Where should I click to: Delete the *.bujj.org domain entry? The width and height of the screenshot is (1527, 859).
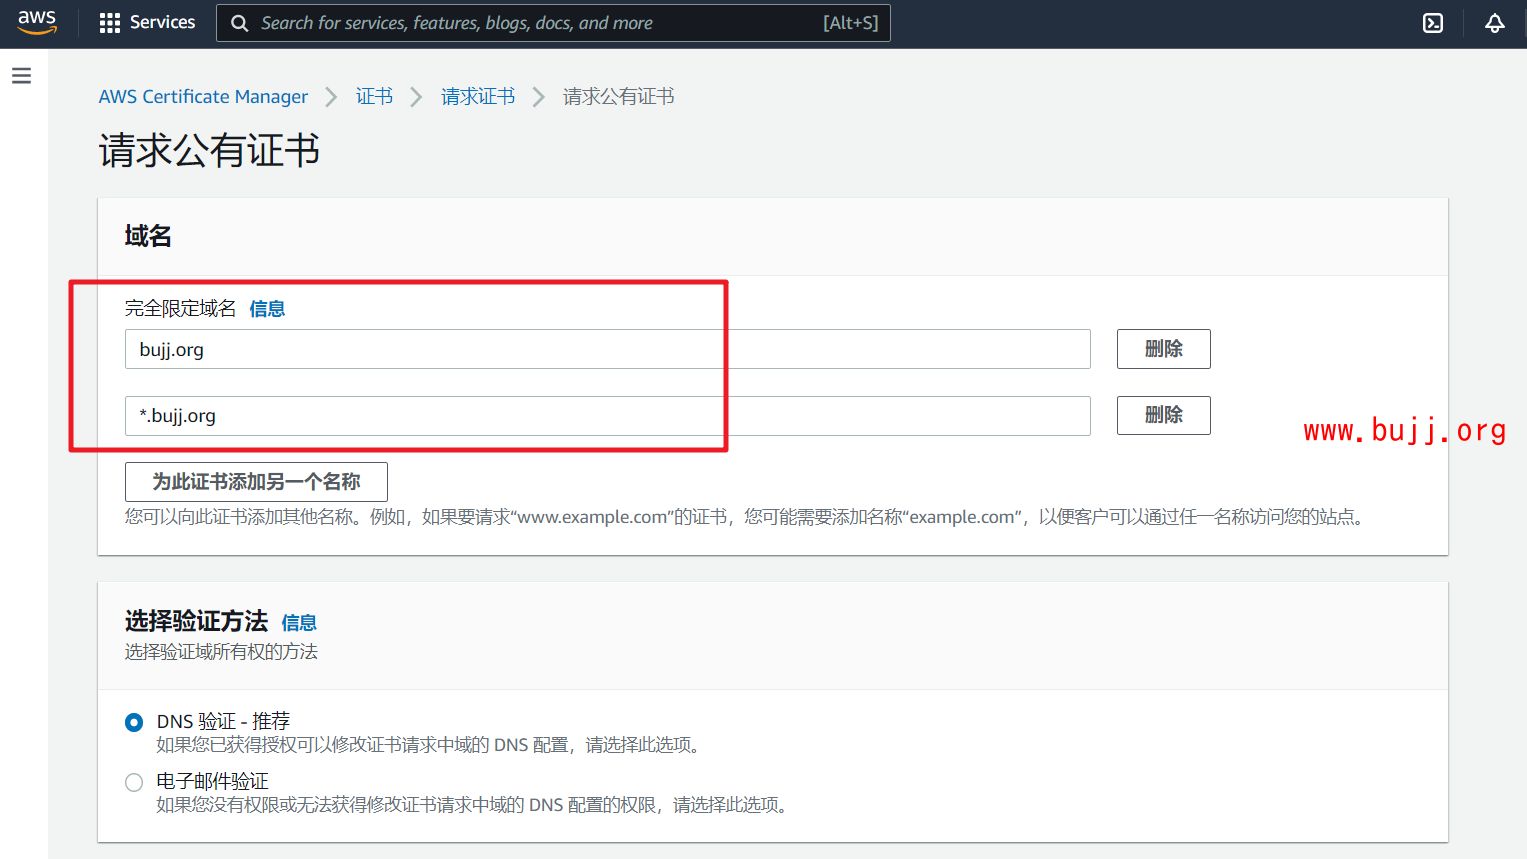[x=1163, y=415]
